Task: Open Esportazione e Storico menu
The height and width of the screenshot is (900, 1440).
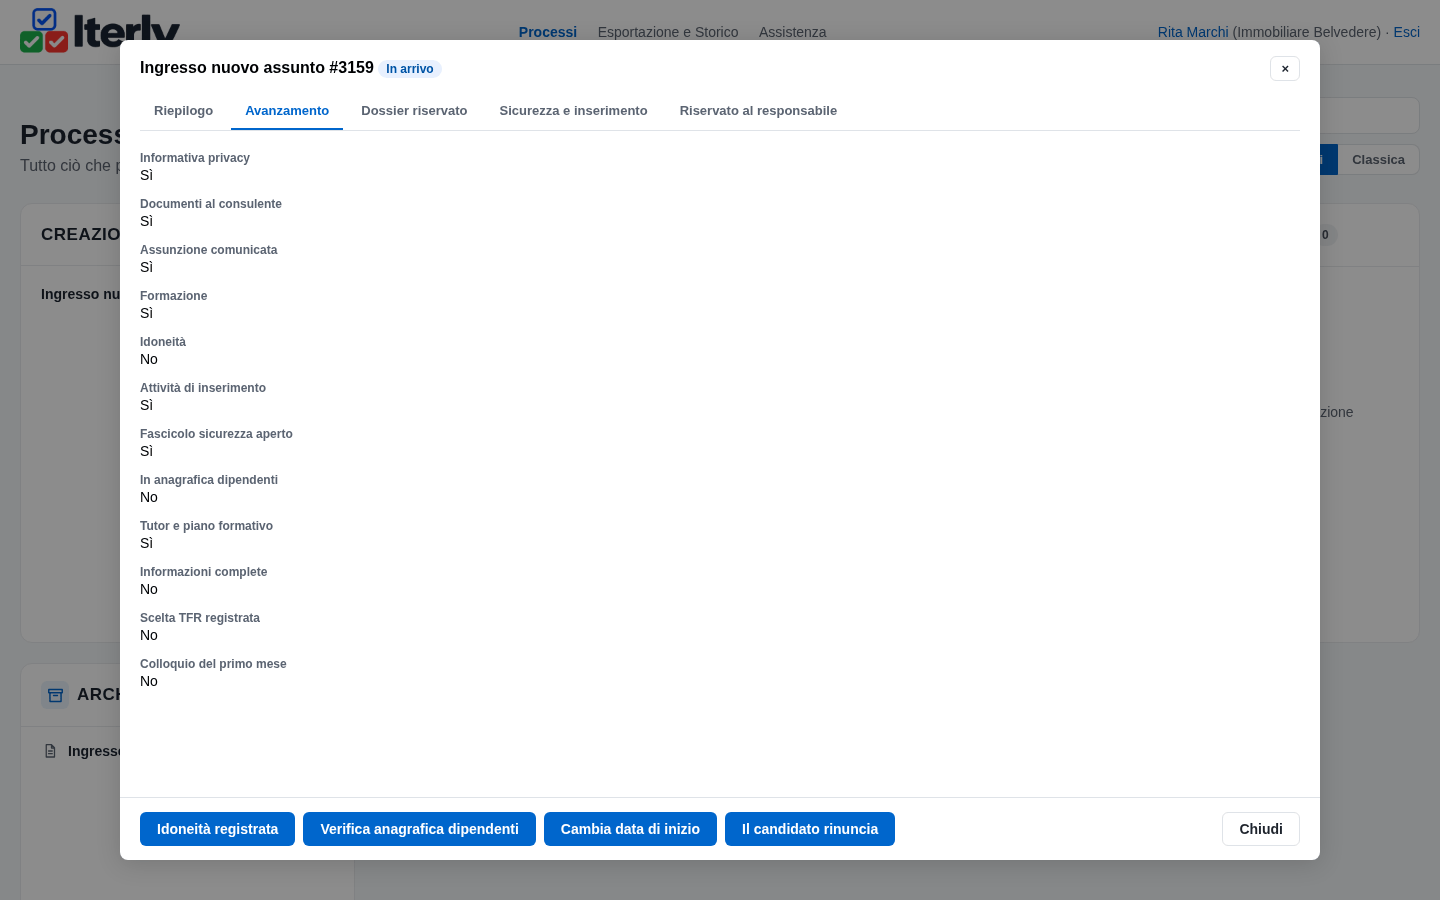Action: coord(668,32)
